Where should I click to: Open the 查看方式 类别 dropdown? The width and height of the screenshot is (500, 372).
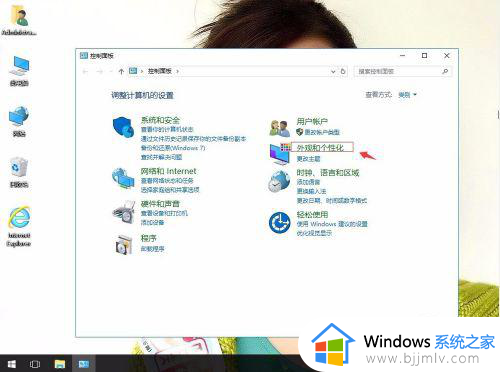coord(407,95)
